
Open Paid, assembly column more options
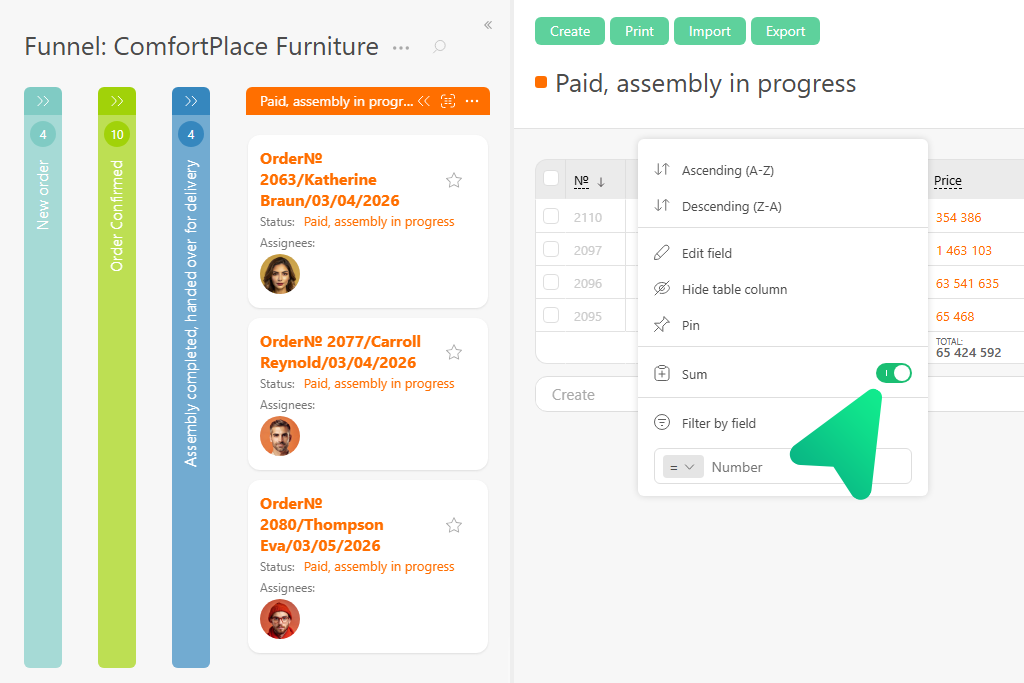tap(472, 101)
